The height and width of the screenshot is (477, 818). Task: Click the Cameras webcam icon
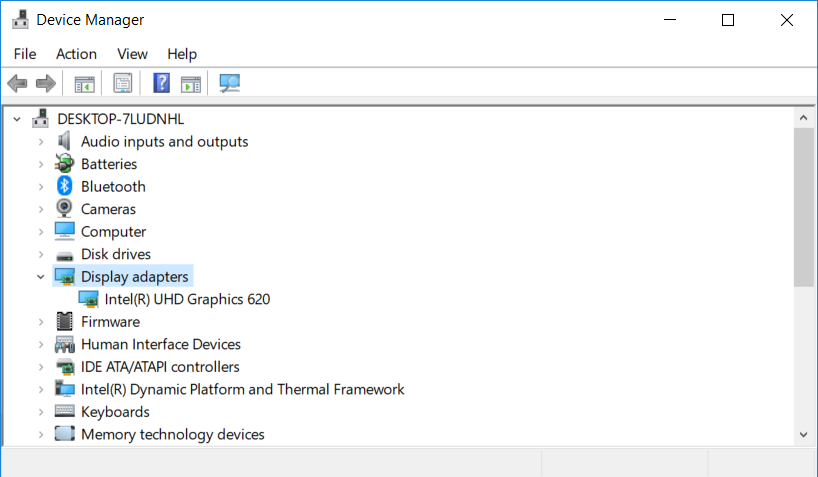coord(64,209)
